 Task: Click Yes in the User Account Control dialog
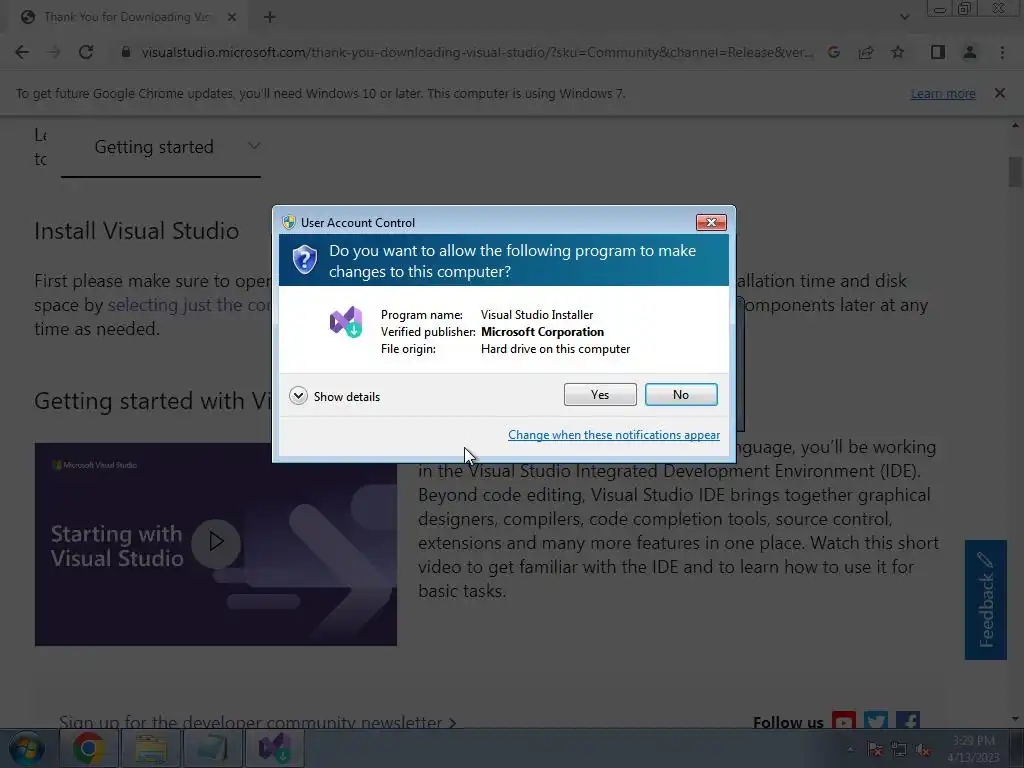click(x=600, y=394)
